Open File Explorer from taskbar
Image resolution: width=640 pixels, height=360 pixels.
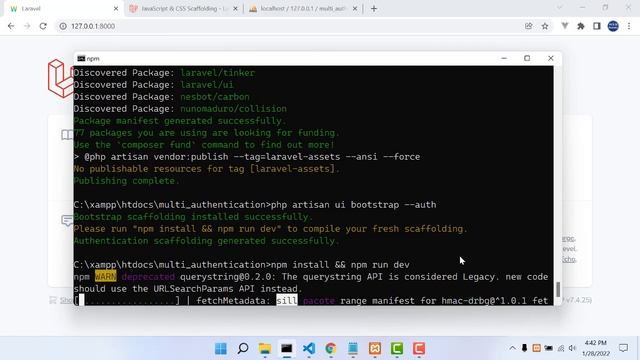(x=265, y=349)
